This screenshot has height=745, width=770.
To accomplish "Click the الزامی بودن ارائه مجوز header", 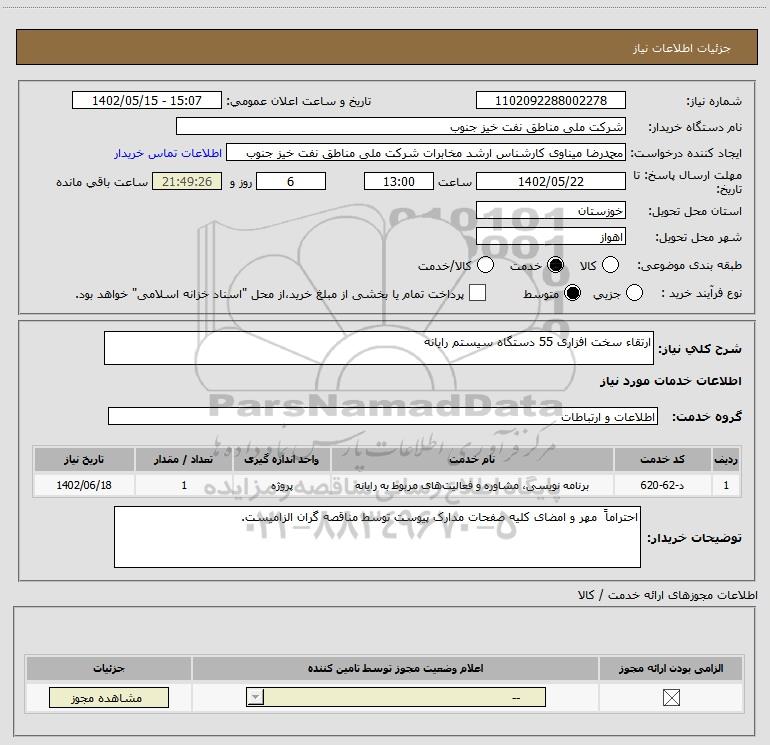I will [671, 668].
